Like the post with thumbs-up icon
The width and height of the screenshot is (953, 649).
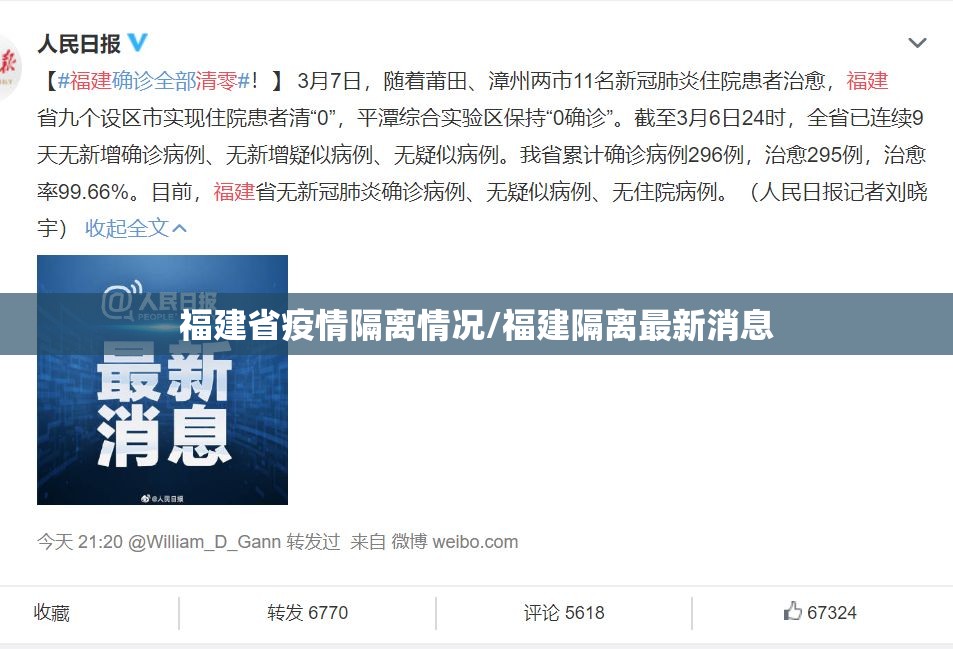click(x=820, y=612)
